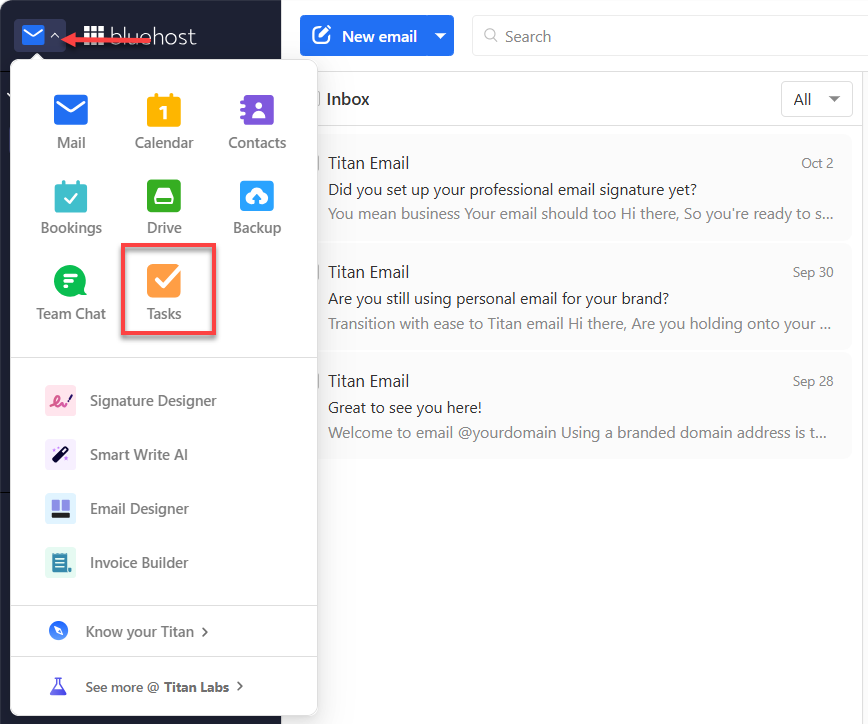Open the Mail app icon
Viewport: 868px width, 724px height.
click(x=71, y=110)
